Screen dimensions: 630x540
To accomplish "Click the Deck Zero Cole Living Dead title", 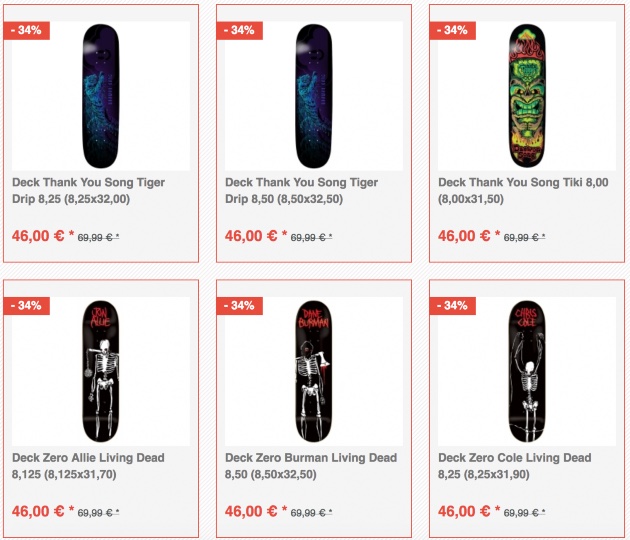I will [514, 466].
